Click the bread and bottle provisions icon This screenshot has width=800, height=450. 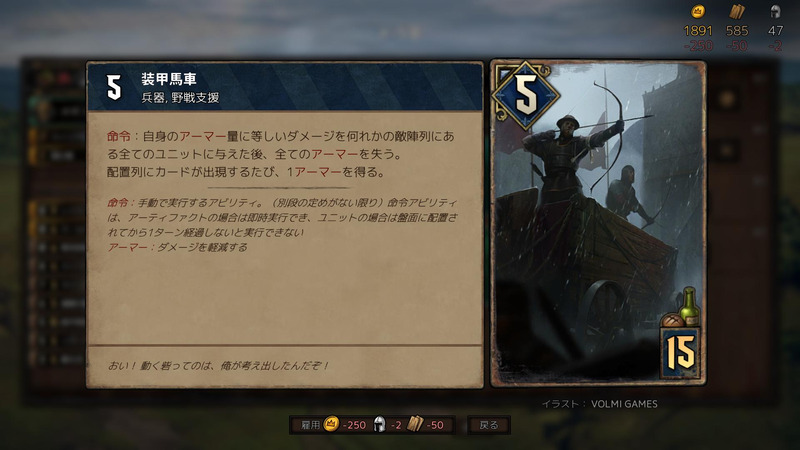[x=682, y=308]
